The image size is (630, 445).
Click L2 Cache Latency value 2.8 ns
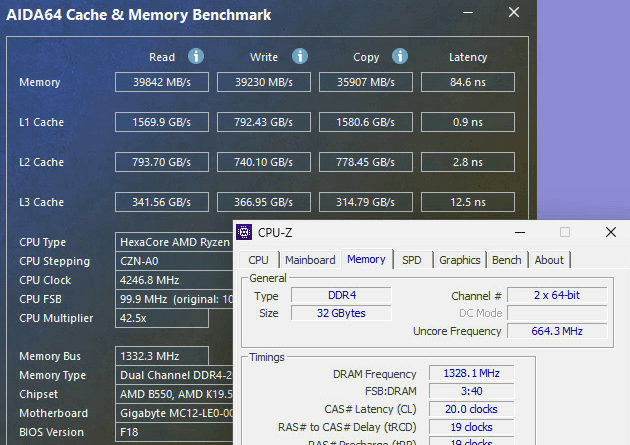pos(468,162)
